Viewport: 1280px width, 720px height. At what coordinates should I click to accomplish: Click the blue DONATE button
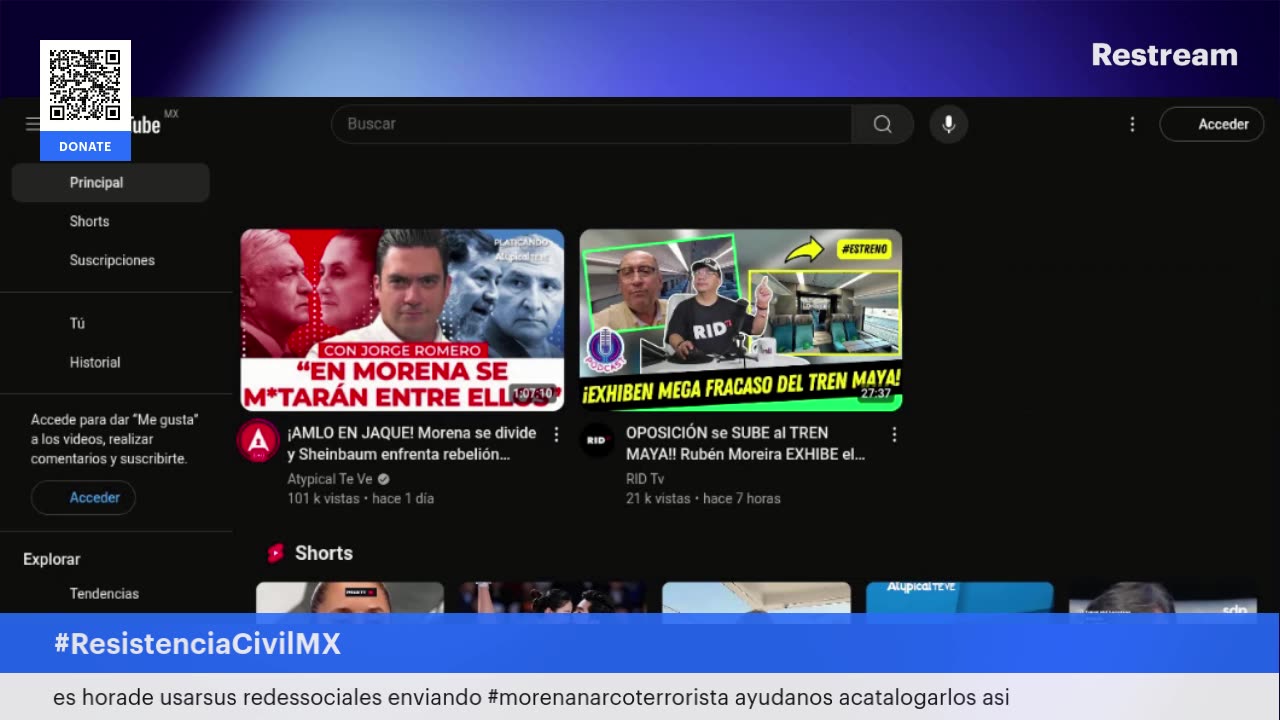coord(85,146)
